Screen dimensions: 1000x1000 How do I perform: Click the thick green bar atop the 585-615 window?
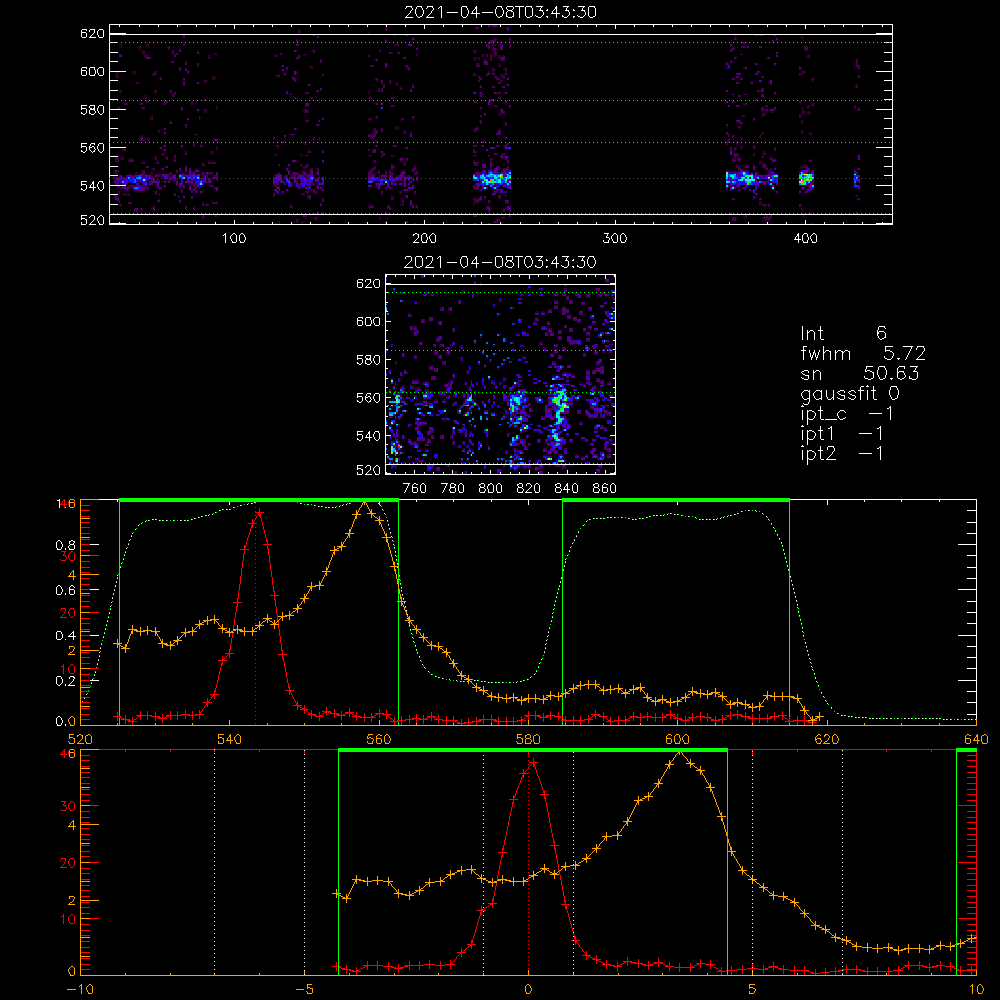point(676,501)
